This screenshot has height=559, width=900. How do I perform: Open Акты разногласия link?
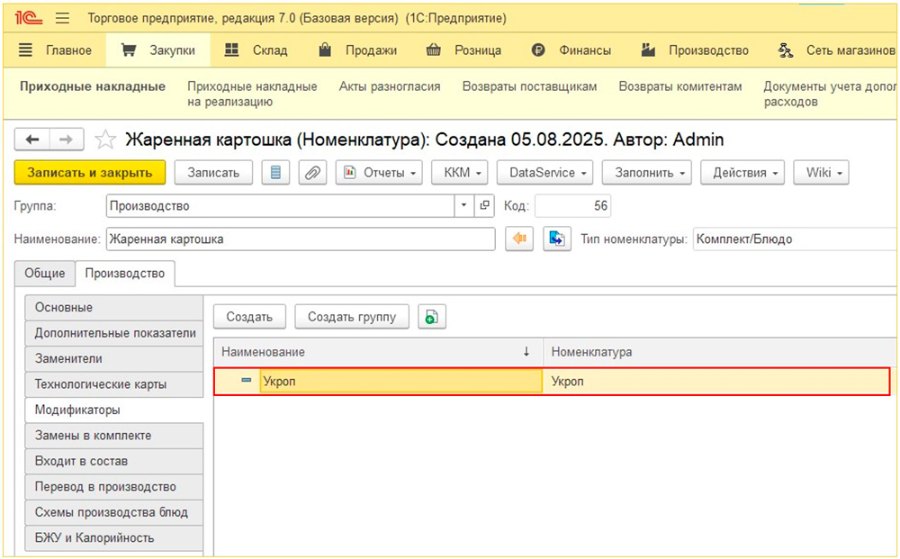click(389, 87)
